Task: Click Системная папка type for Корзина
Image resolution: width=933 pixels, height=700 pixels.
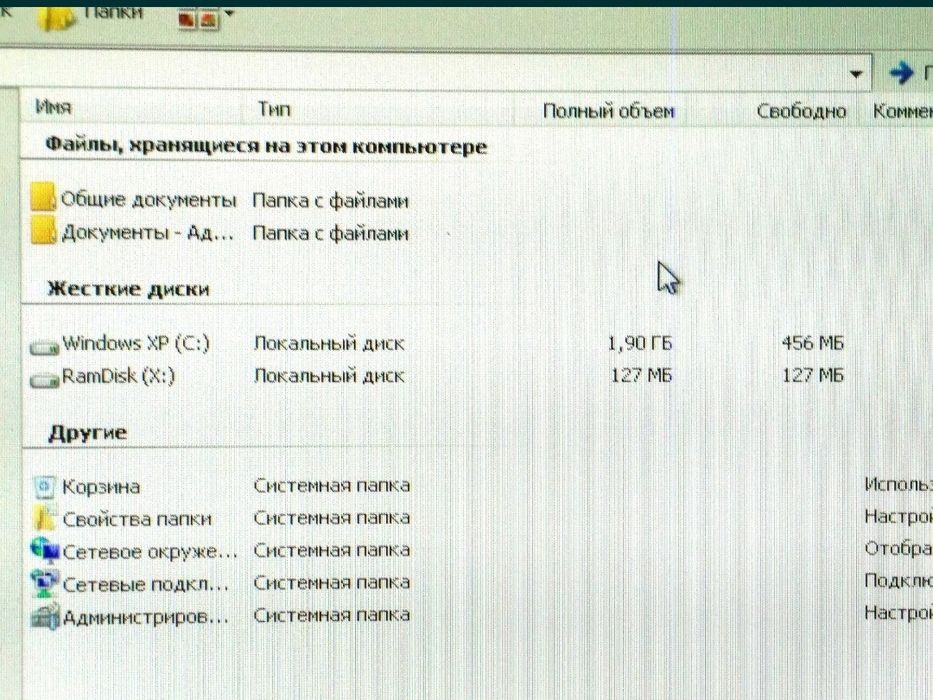Action: (x=331, y=486)
